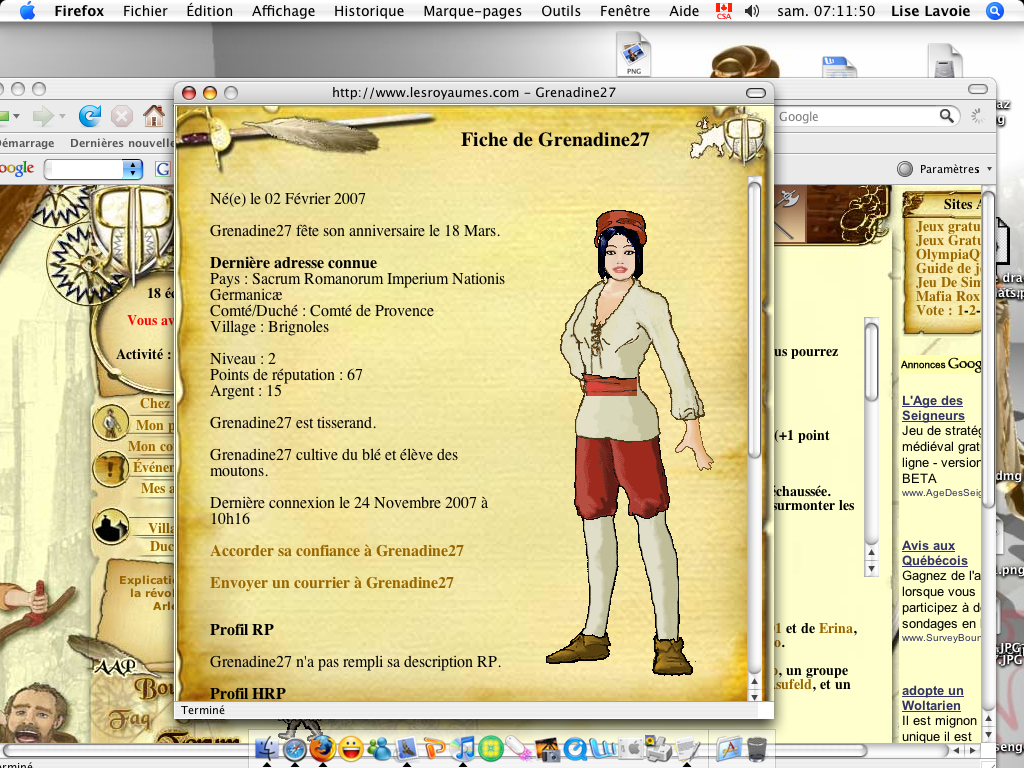Open the Démarrage bookmark in bookmarks bar
Image resolution: width=1024 pixels, height=768 pixels.
click(x=27, y=143)
